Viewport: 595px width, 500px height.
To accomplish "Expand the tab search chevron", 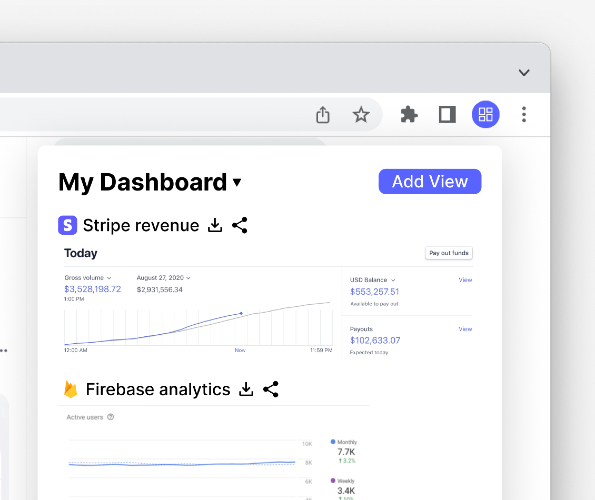I will pyautogui.click(x=524, y=72).
